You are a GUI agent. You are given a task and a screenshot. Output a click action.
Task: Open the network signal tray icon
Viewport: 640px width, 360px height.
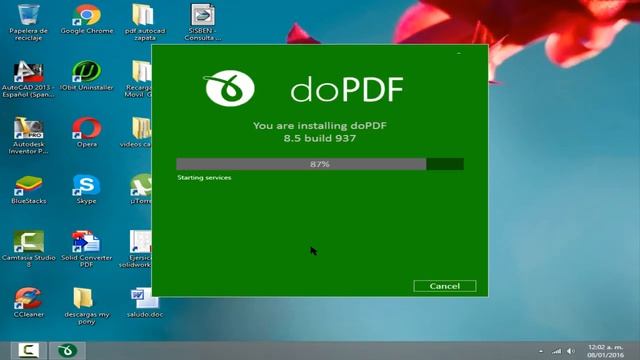click(x=557, y=351)
